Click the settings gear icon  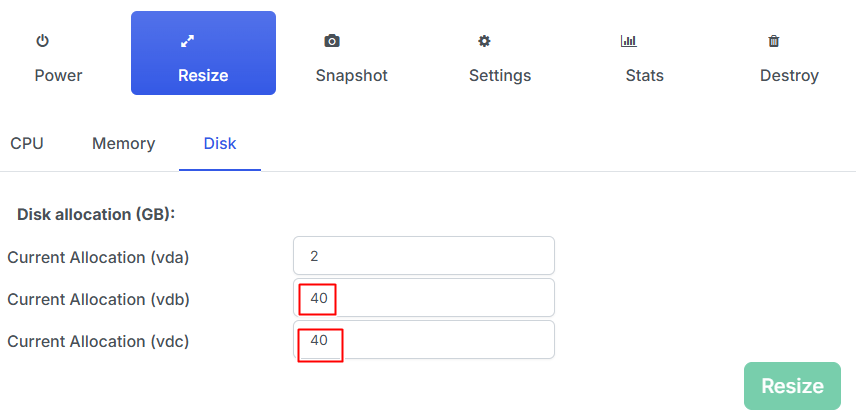[x=484, y=41]
